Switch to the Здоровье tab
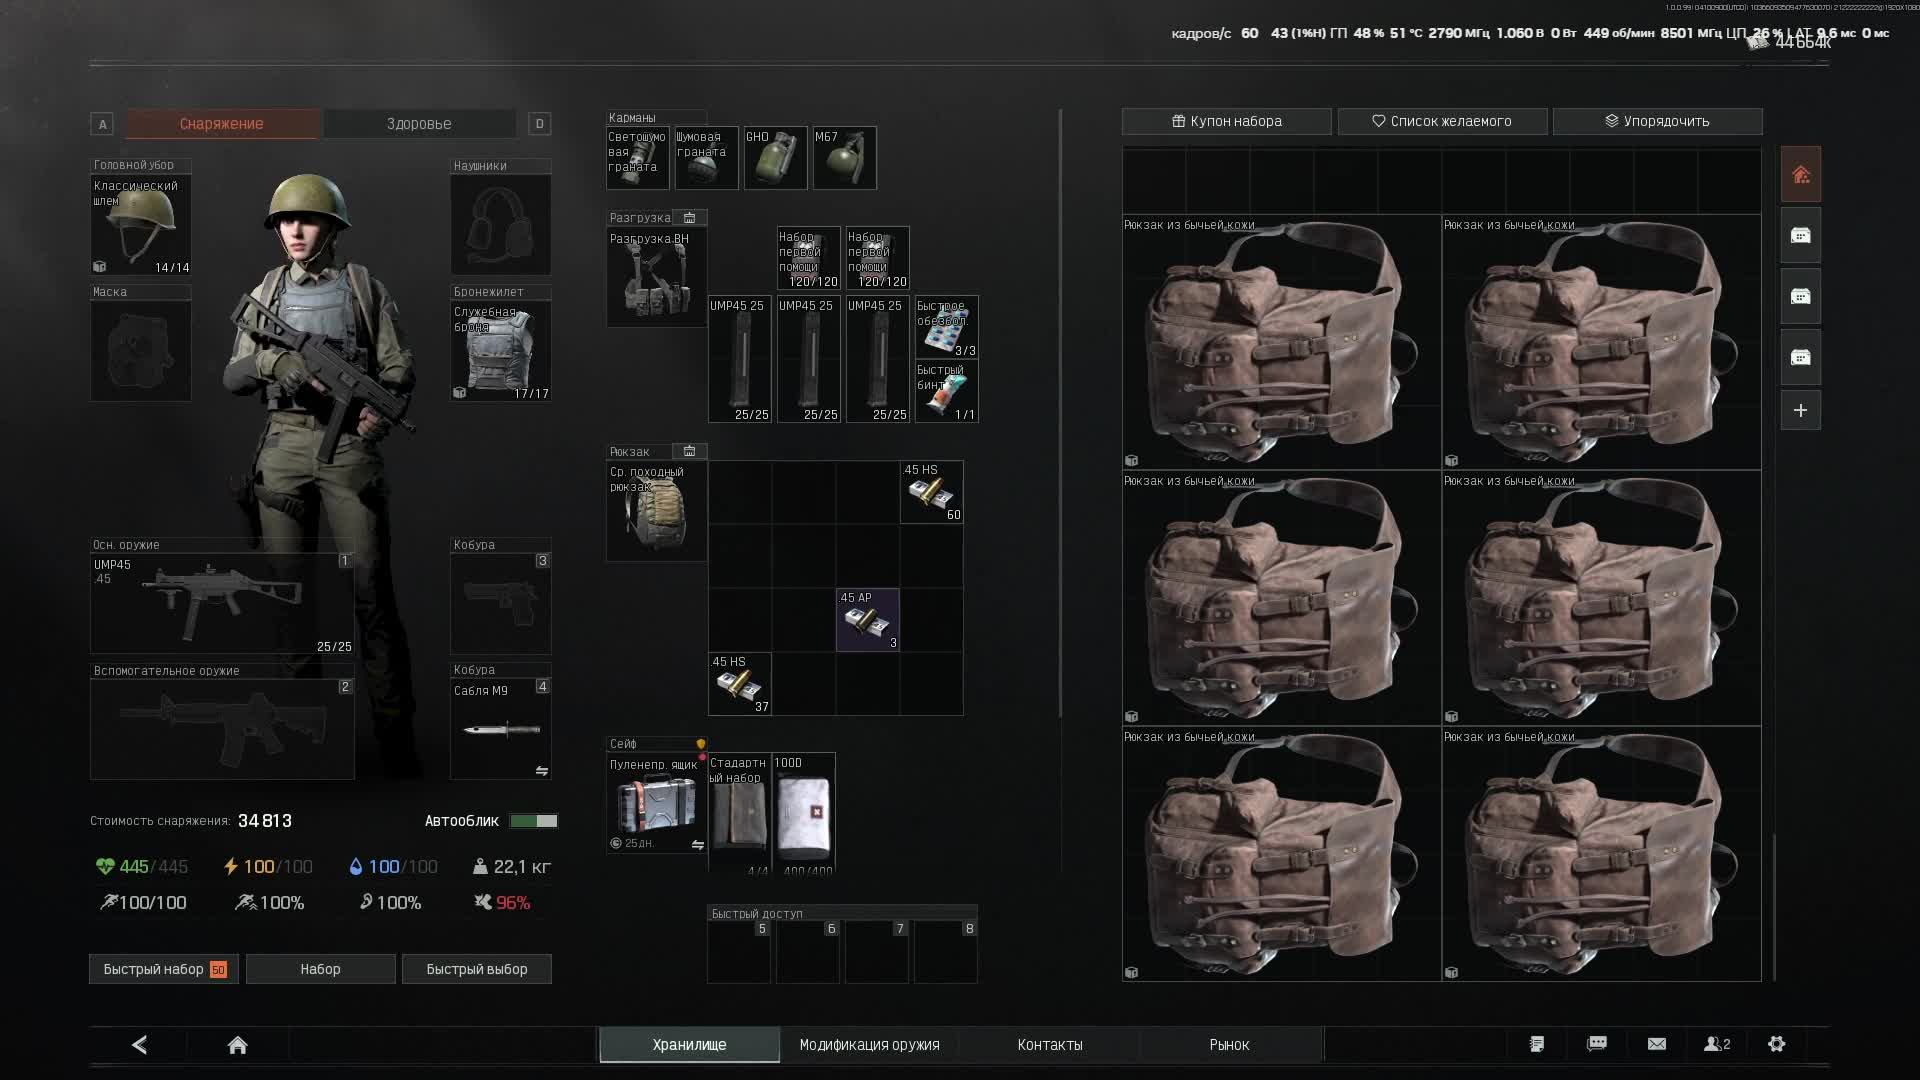This screenshot has width=1920, height=1080. click(x=419, y=124)
